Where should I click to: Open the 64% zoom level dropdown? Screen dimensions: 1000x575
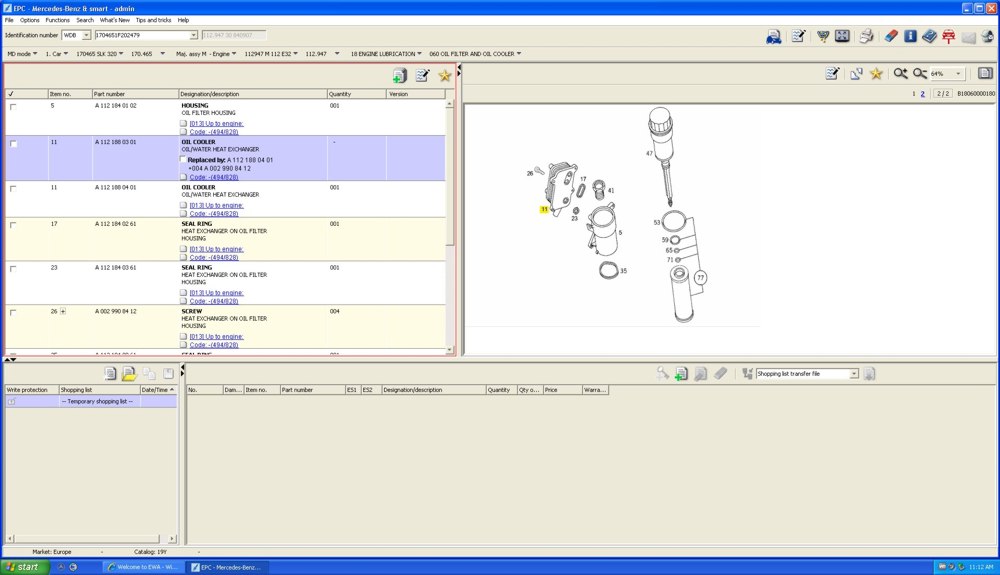coord(958,74)
